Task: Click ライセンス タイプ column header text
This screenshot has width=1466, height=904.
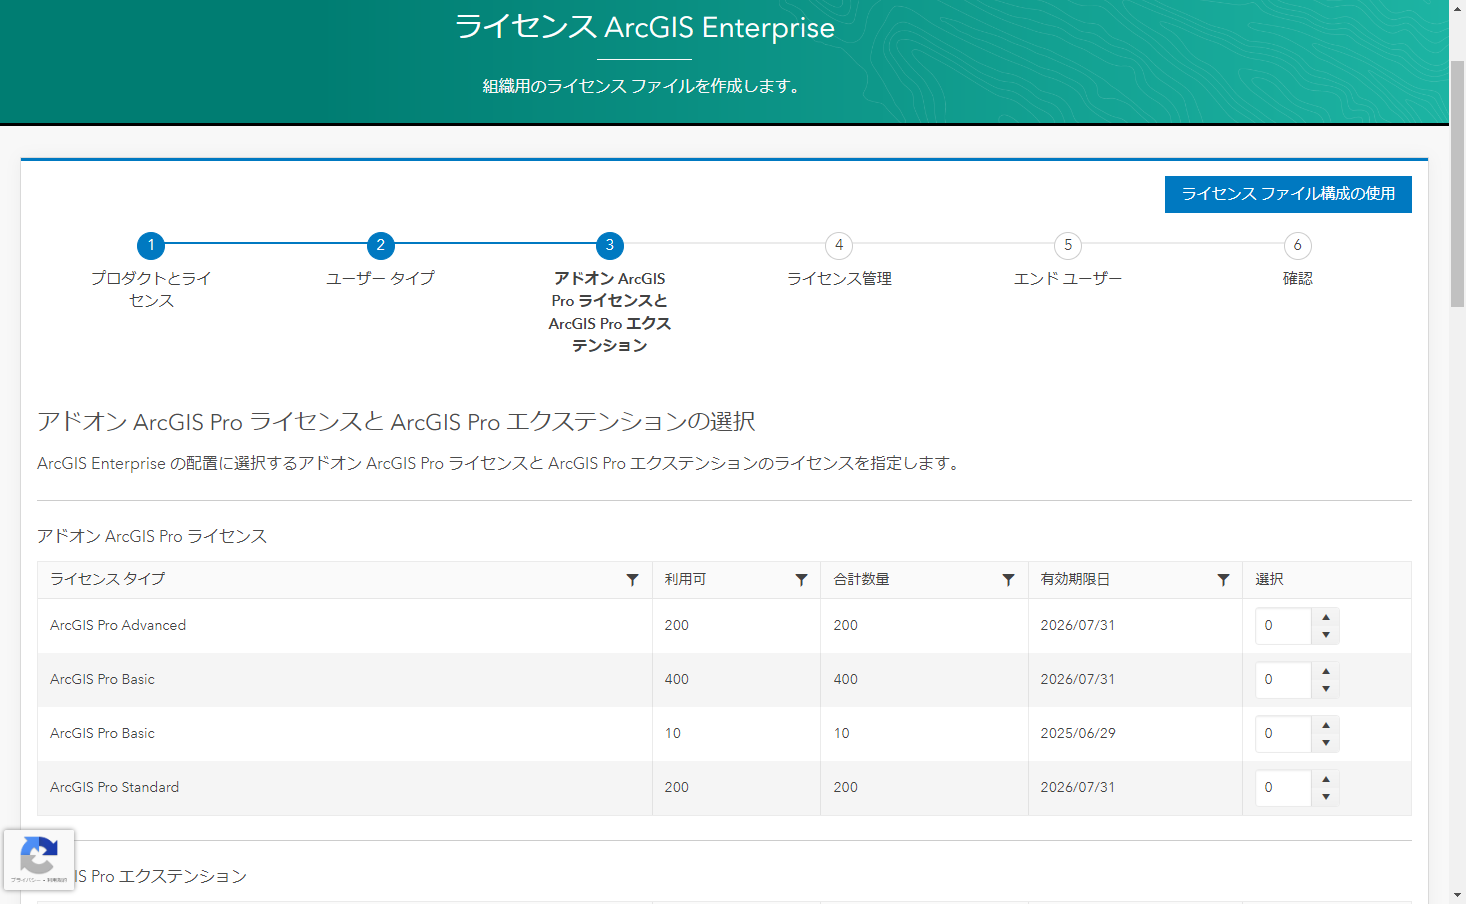Action: pyautogui.click(x=107, y=579)
